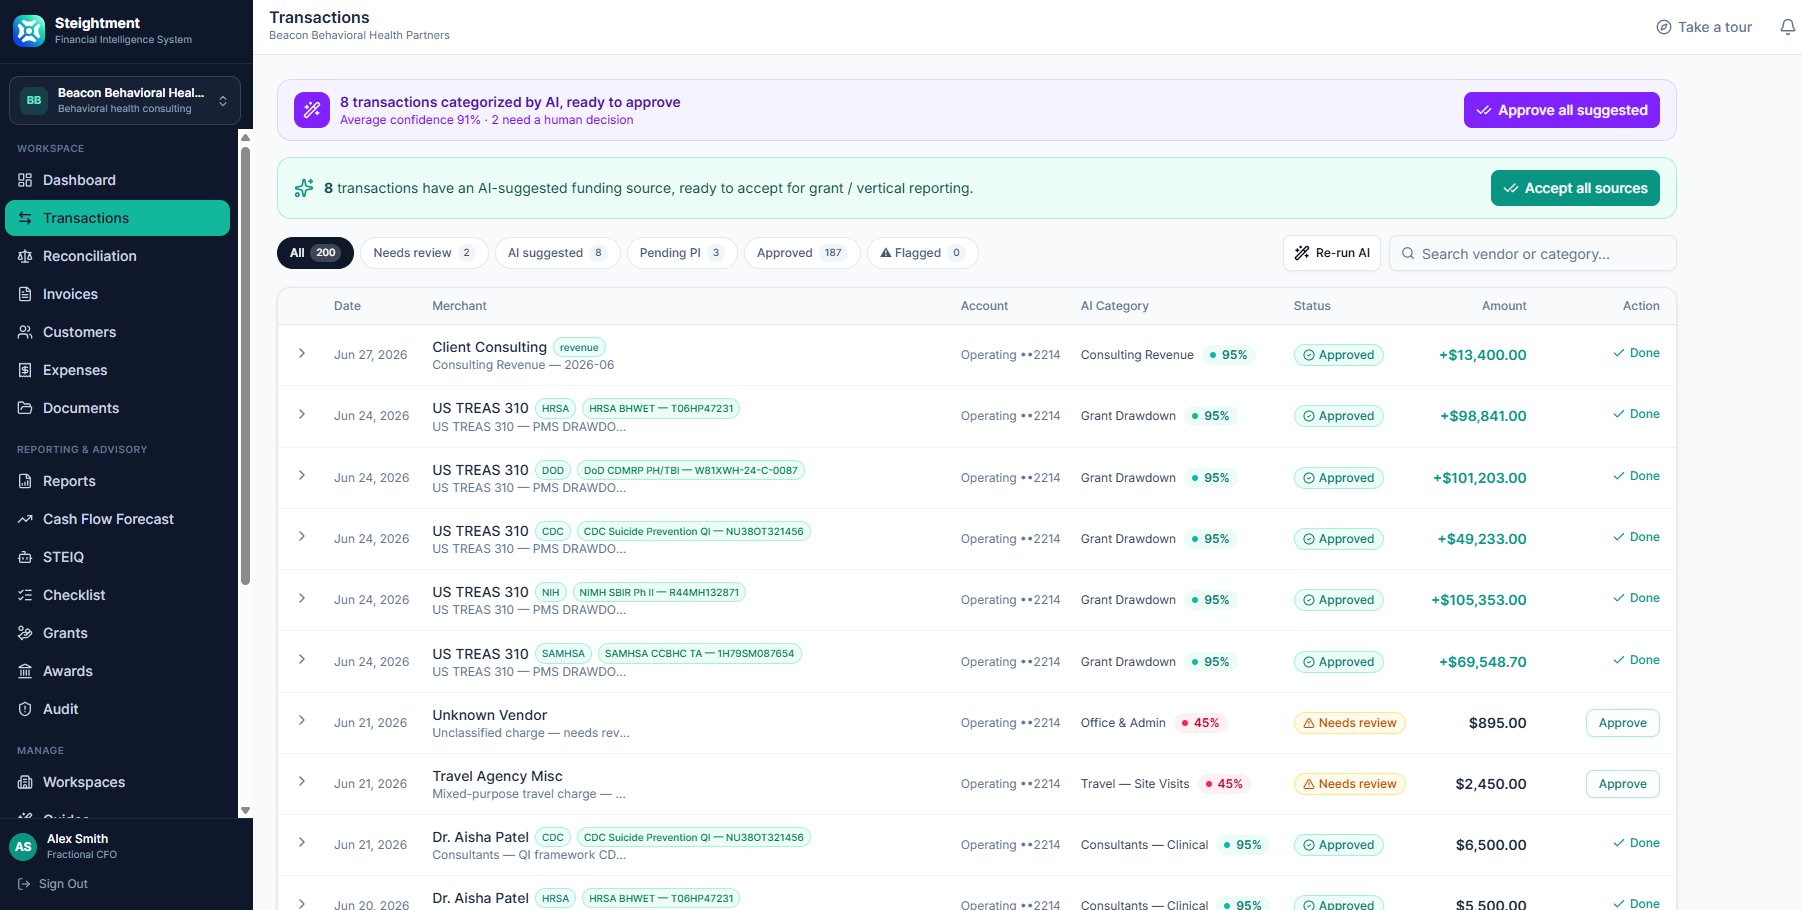Select the Flagged filter tab
1802x910 pixels.
[x=922, y=253]
